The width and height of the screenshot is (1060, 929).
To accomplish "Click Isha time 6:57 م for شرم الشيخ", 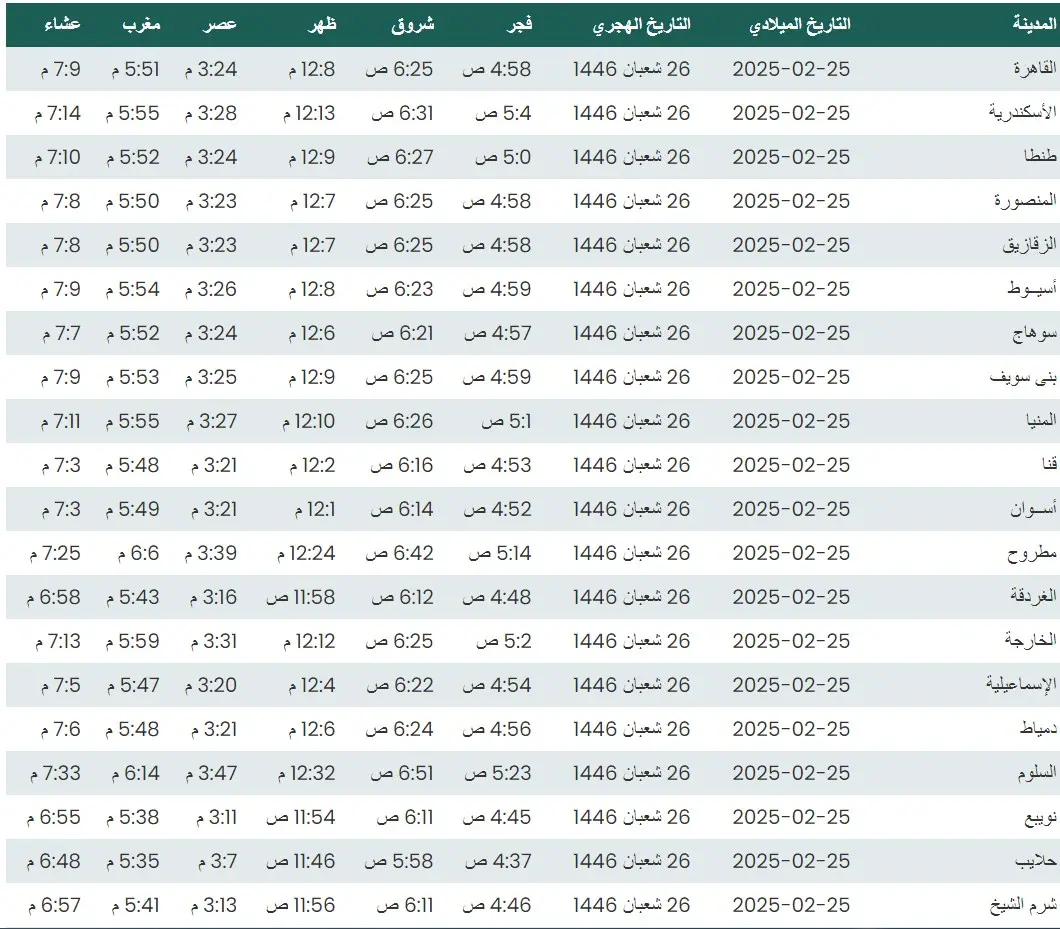I will [54, 905].
